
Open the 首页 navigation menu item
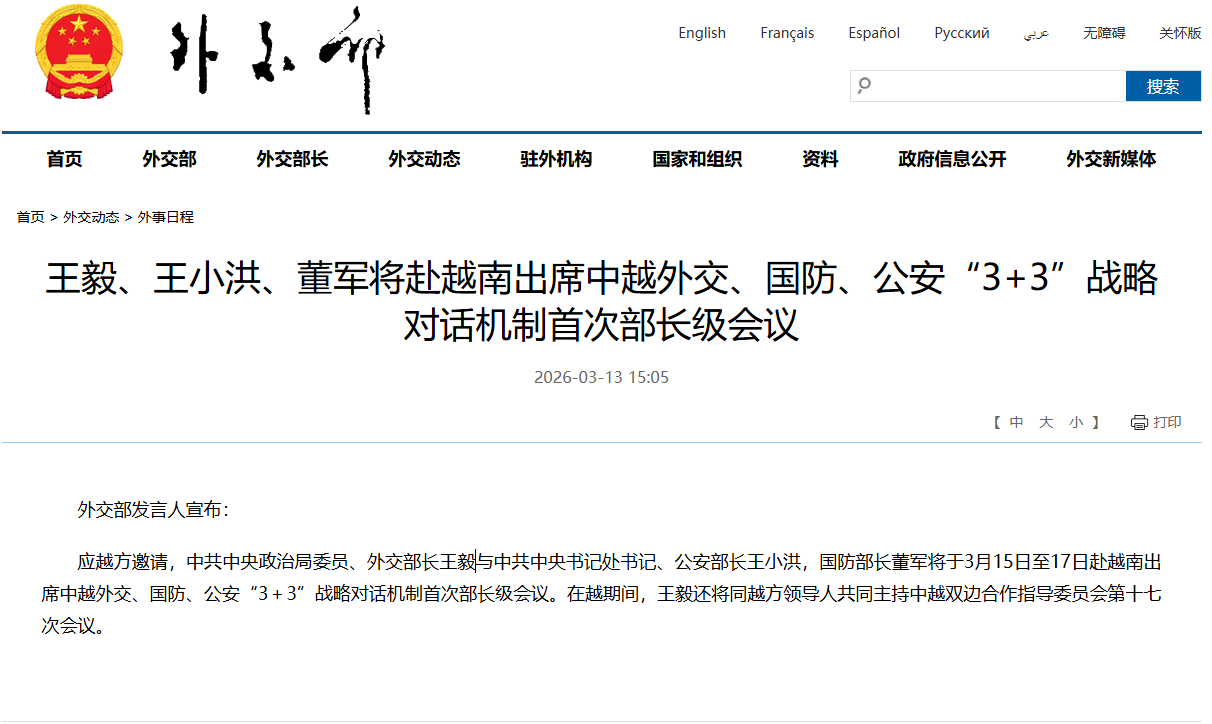pos(64,159)
